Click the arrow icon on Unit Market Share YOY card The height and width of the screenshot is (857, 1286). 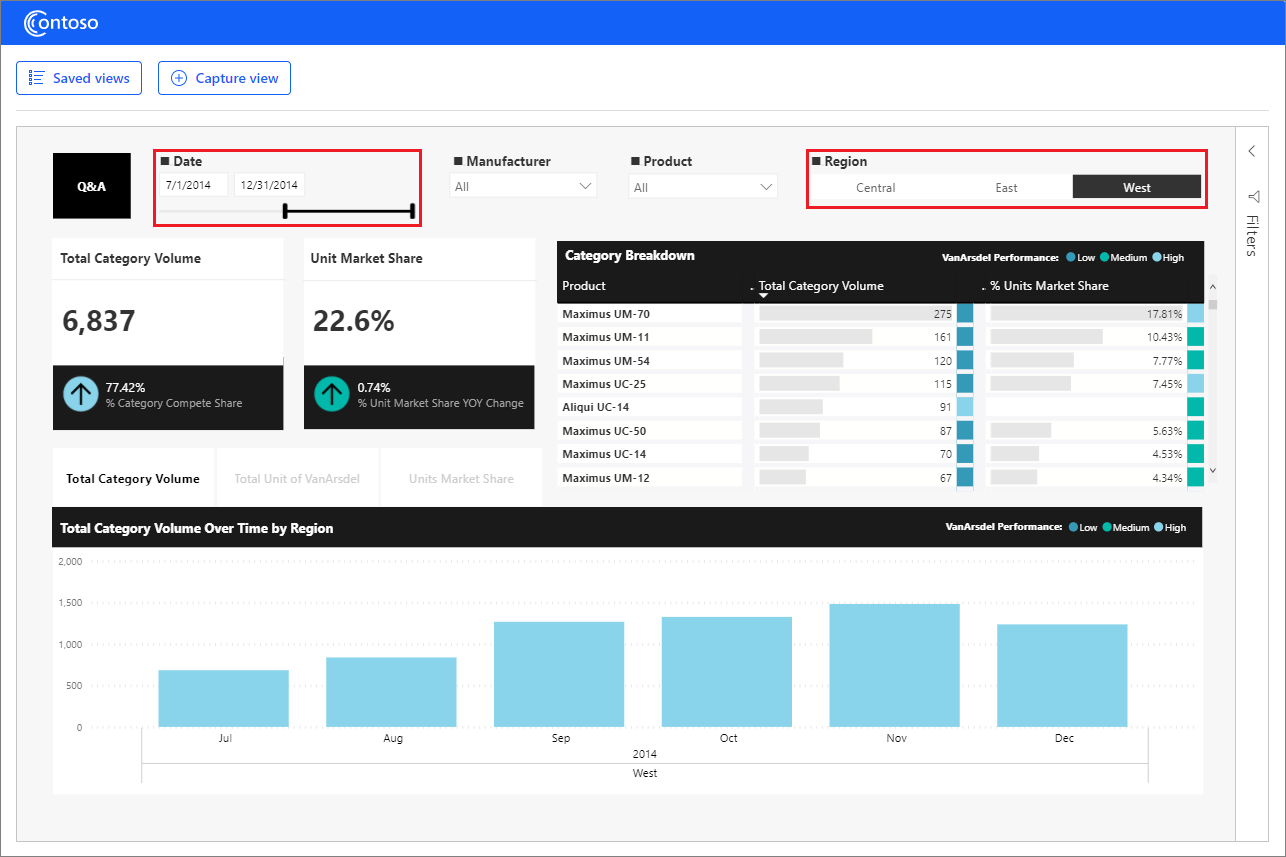click(332, 394)
